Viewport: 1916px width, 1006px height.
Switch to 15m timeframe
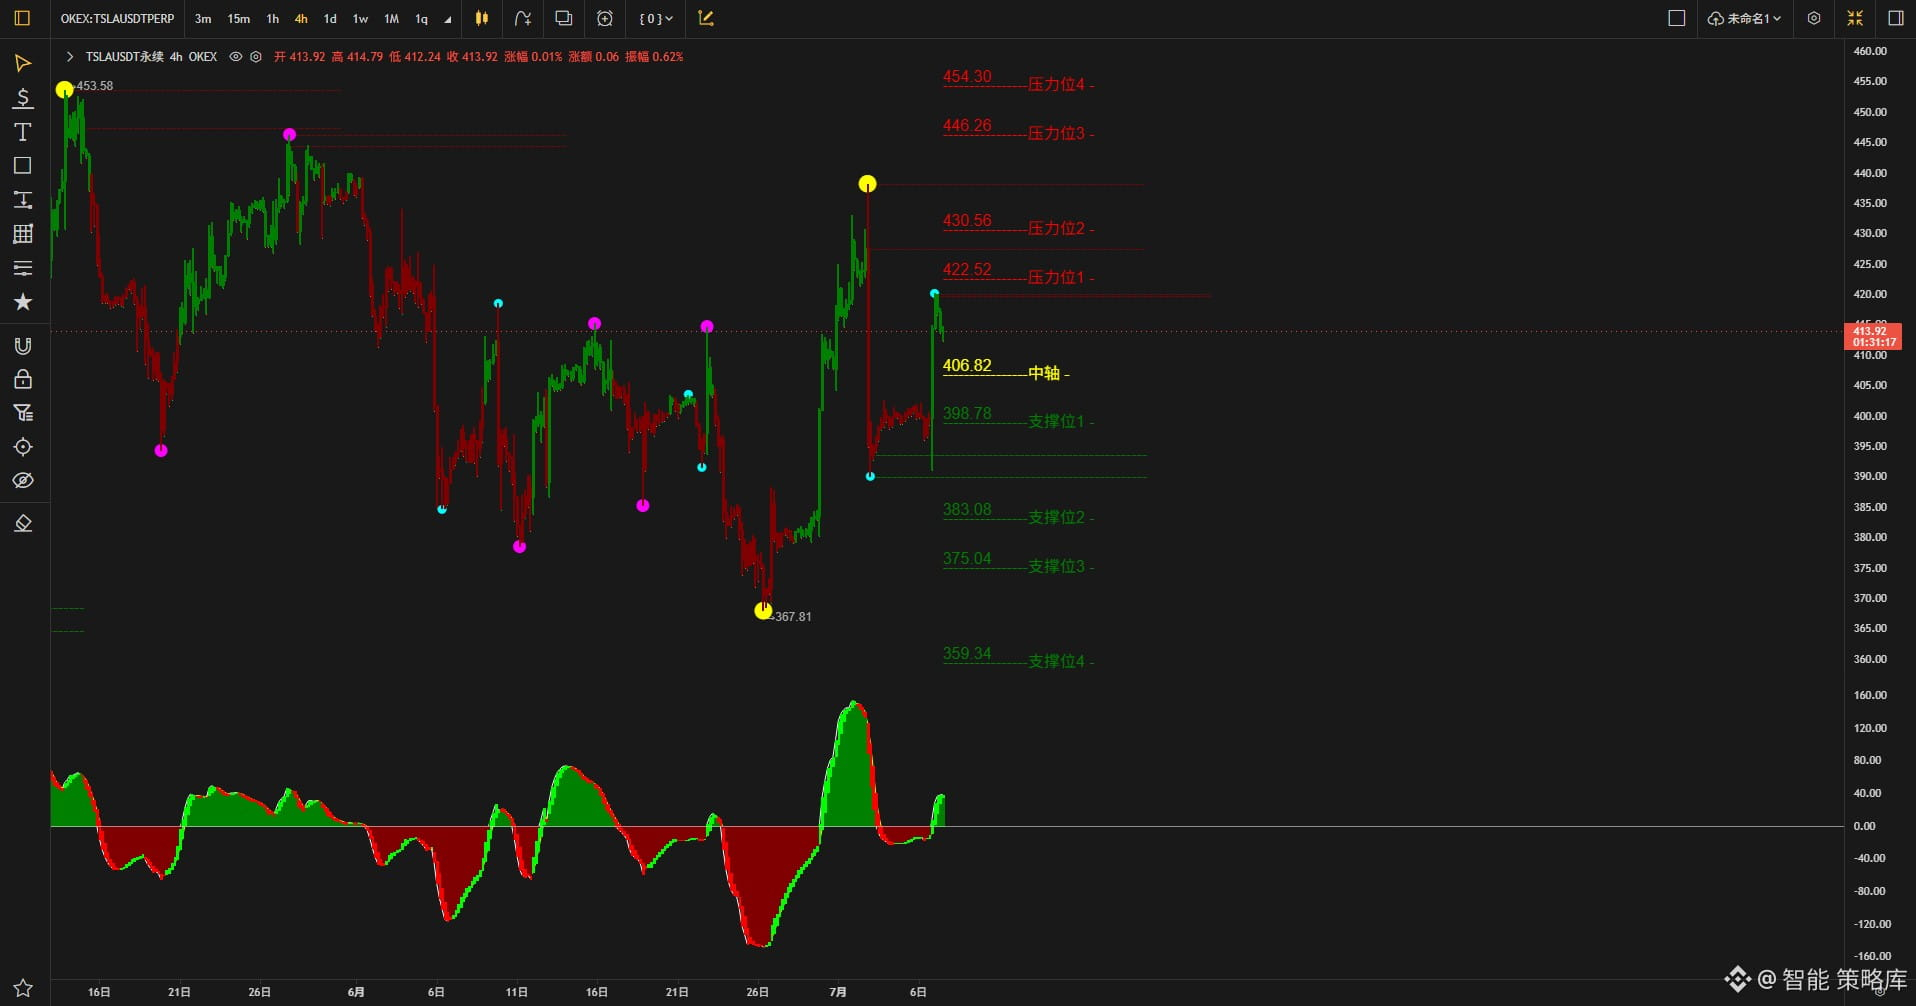click(x=239, y=19)
